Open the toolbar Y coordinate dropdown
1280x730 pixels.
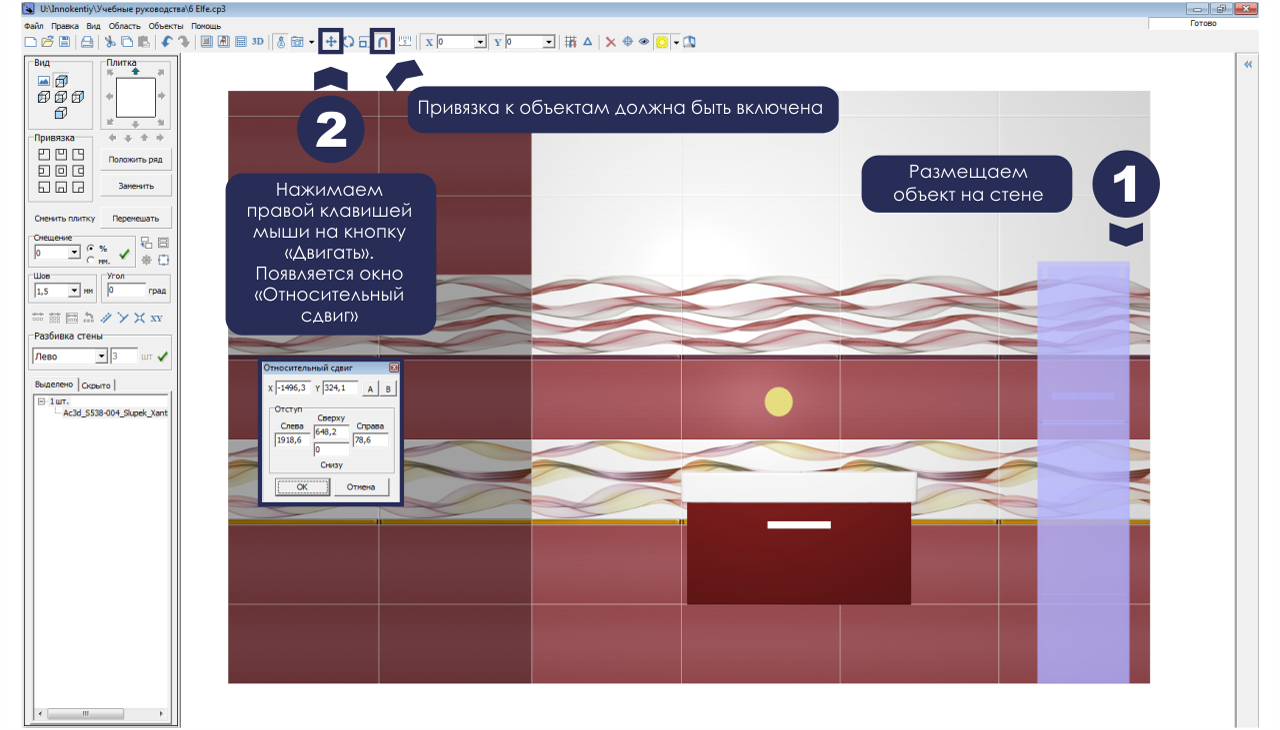coord(549,42)
